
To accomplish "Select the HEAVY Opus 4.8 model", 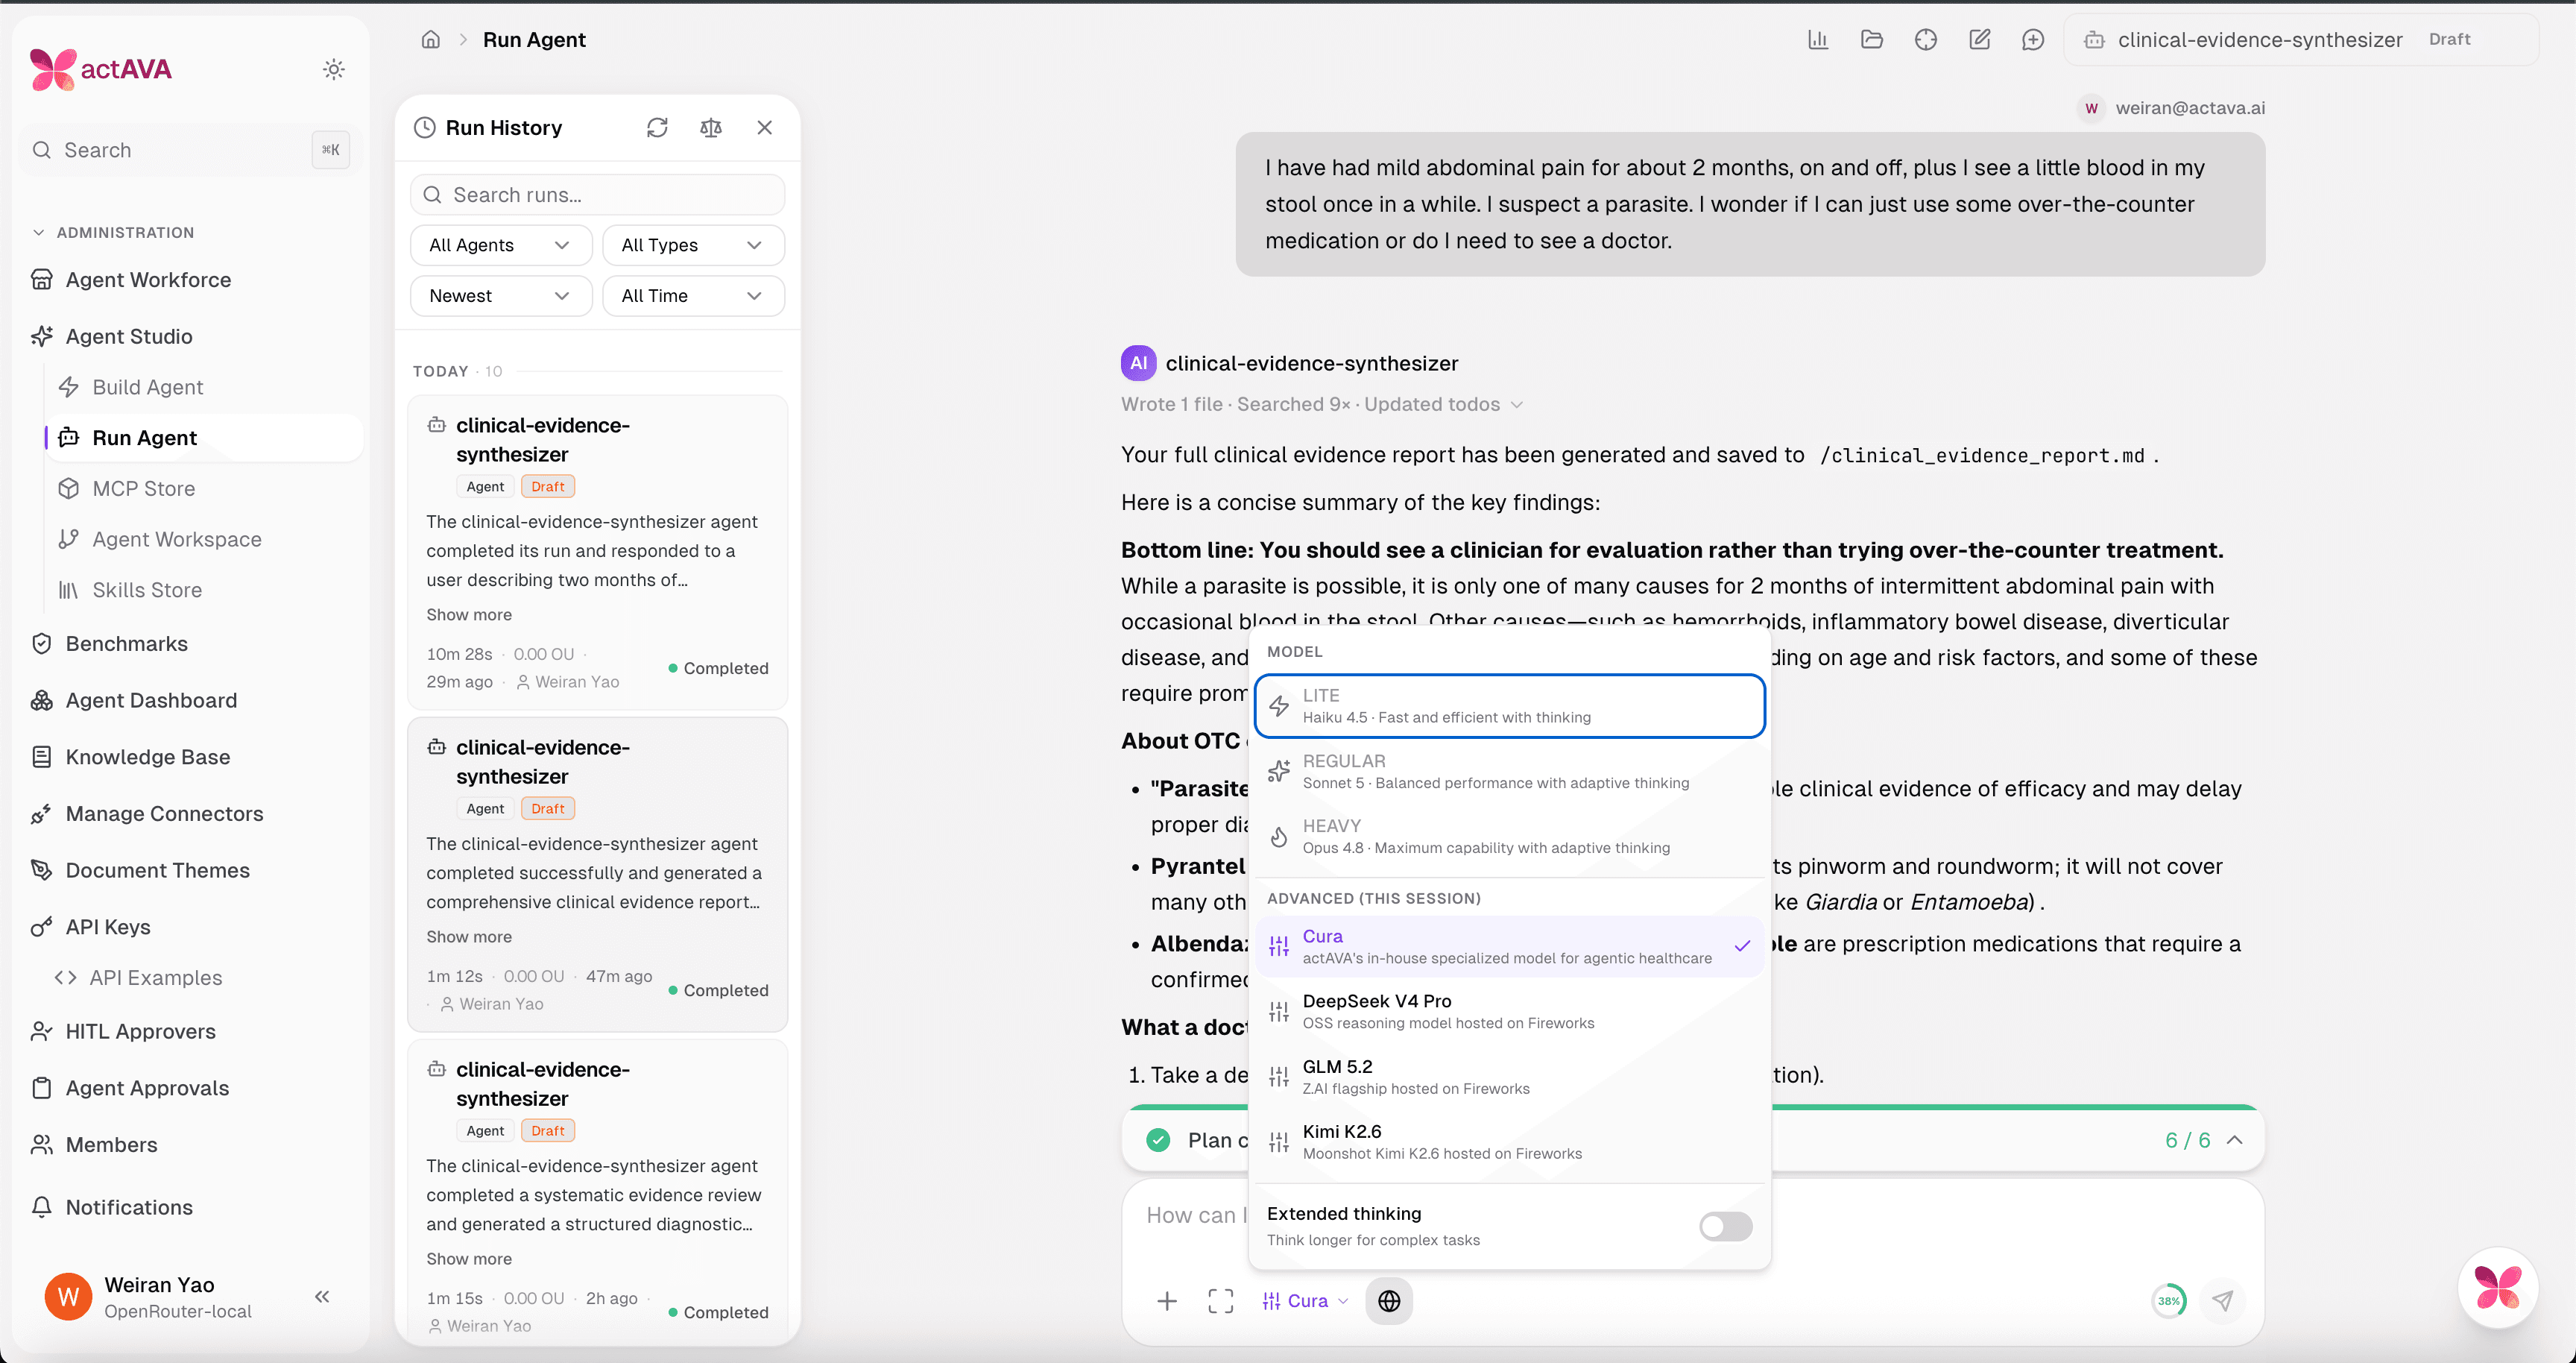I will (x=1509, y=836).
